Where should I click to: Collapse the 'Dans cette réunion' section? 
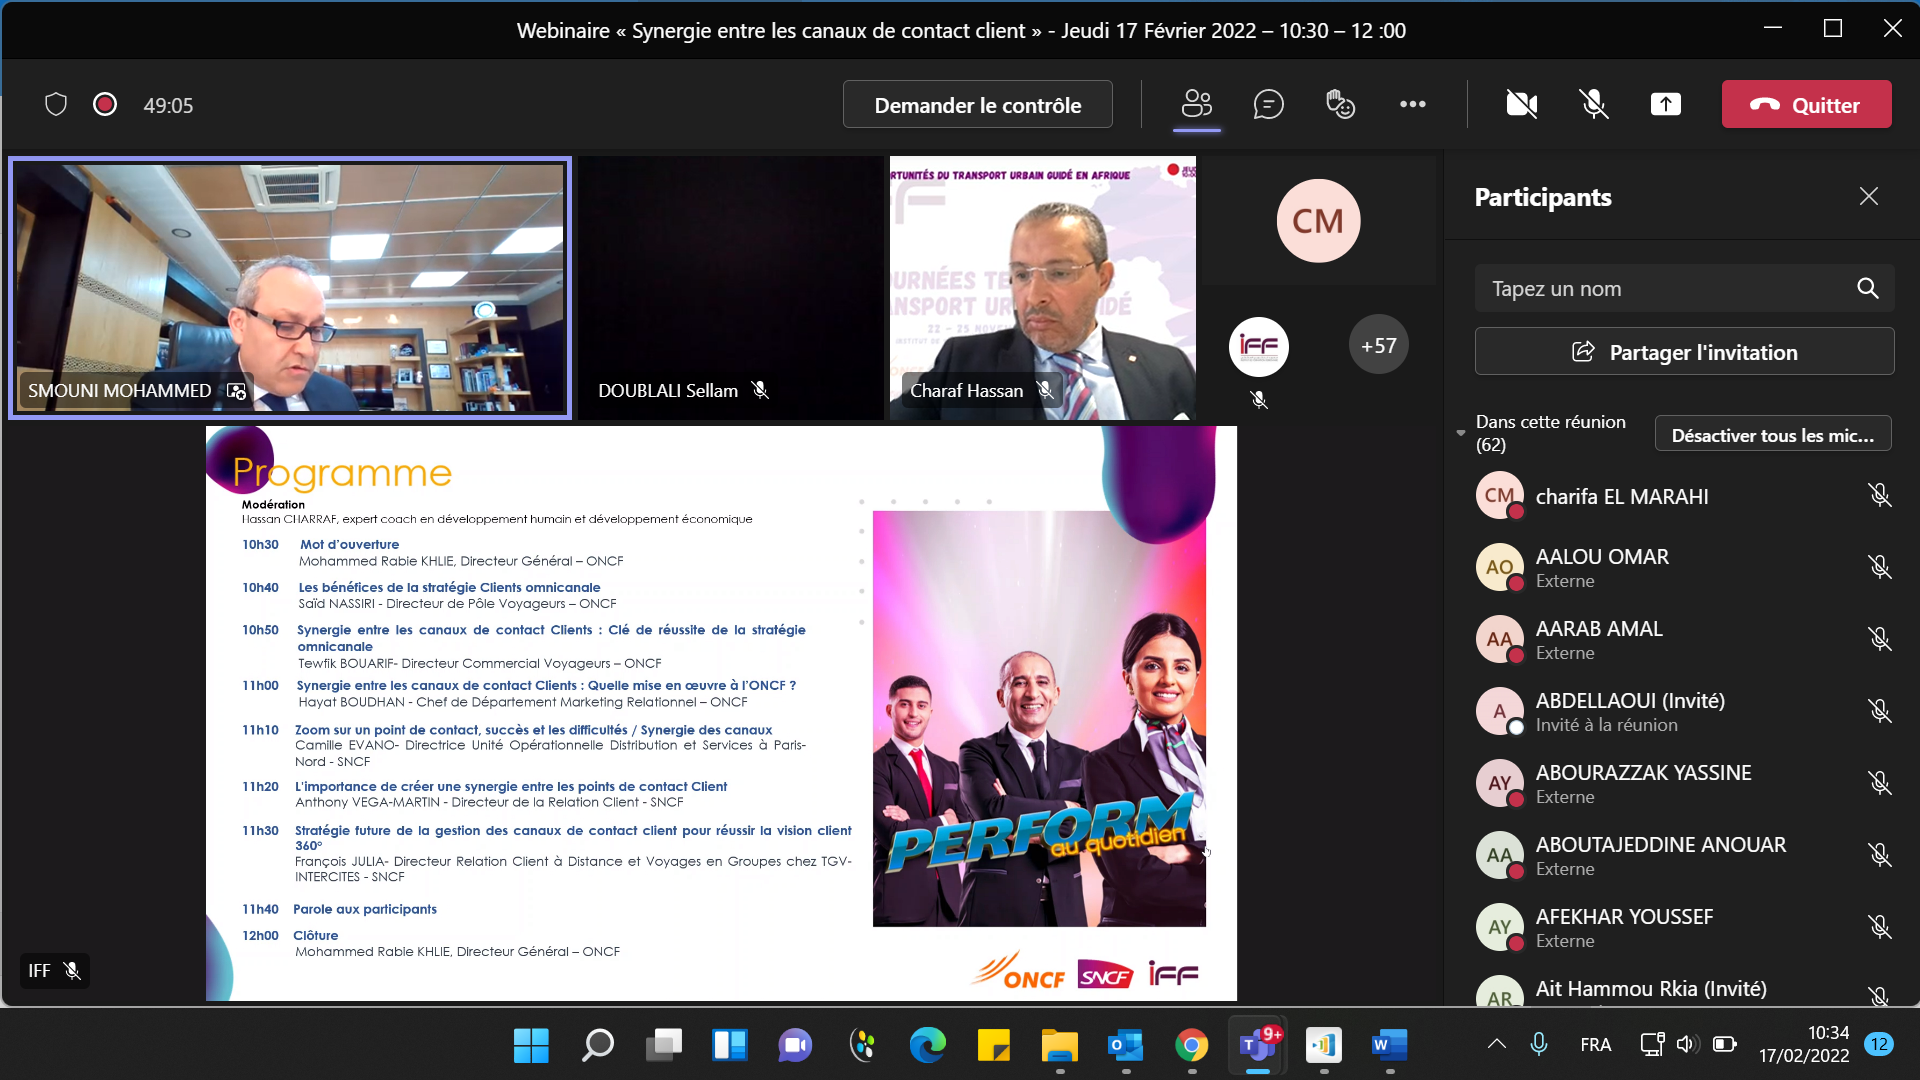point(1461,433)
